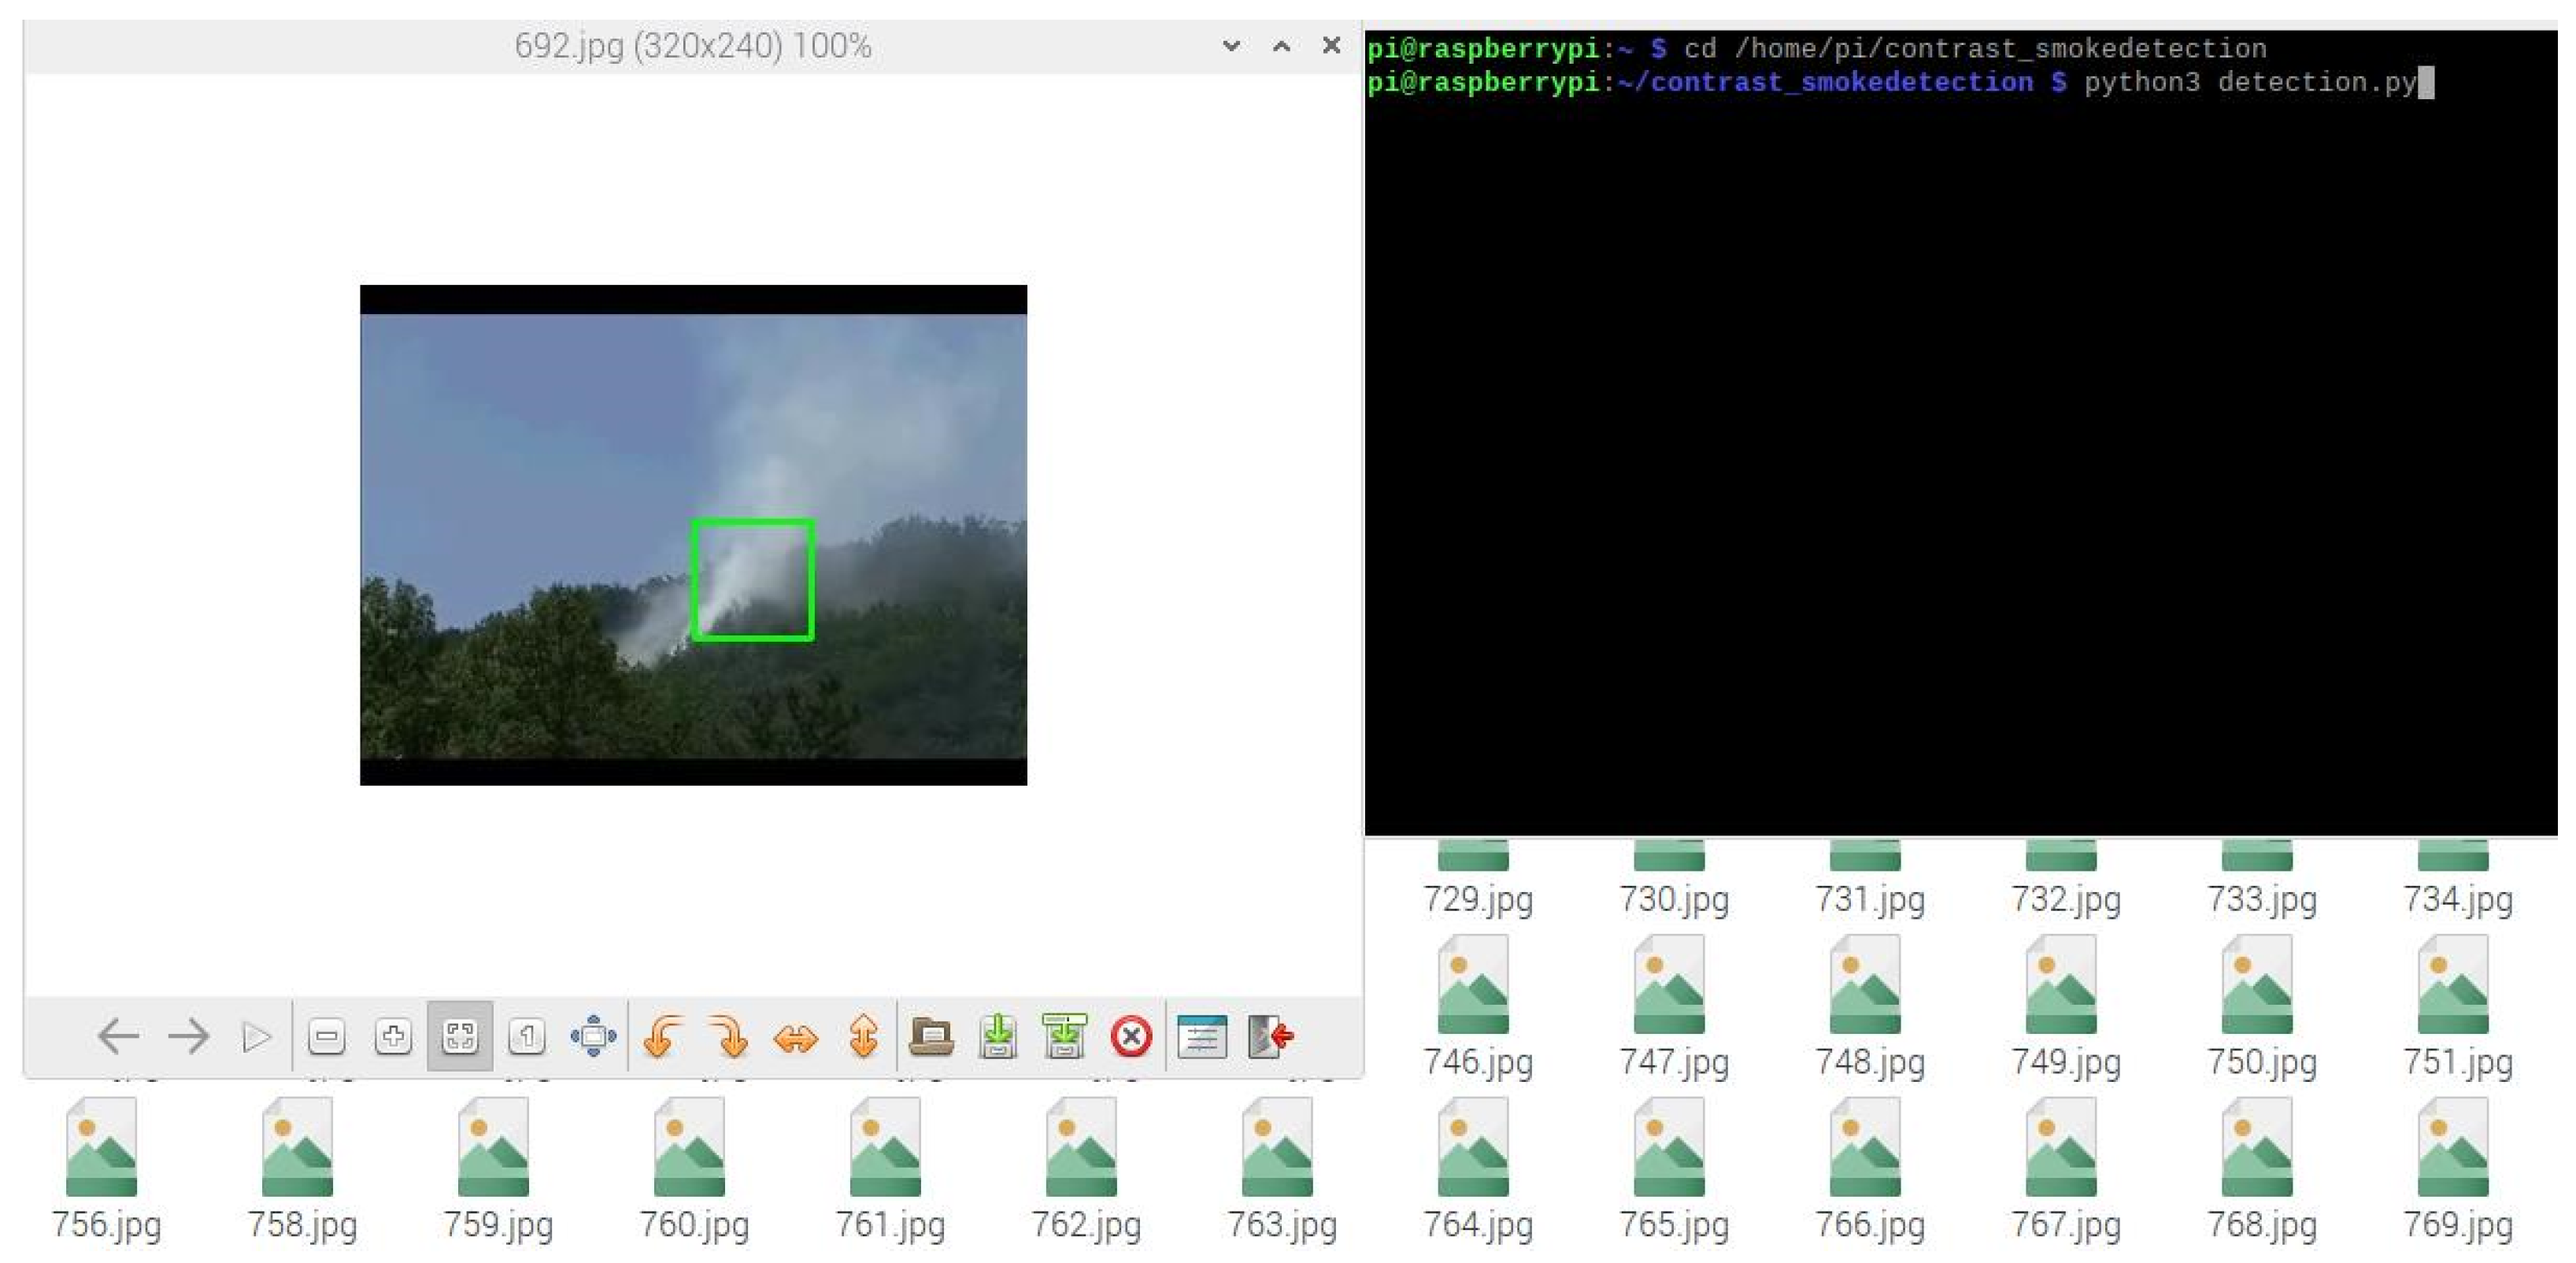Open file with folder icon
Image resolution: width=2576 pixels, height=1263 pixels.
931,1036
